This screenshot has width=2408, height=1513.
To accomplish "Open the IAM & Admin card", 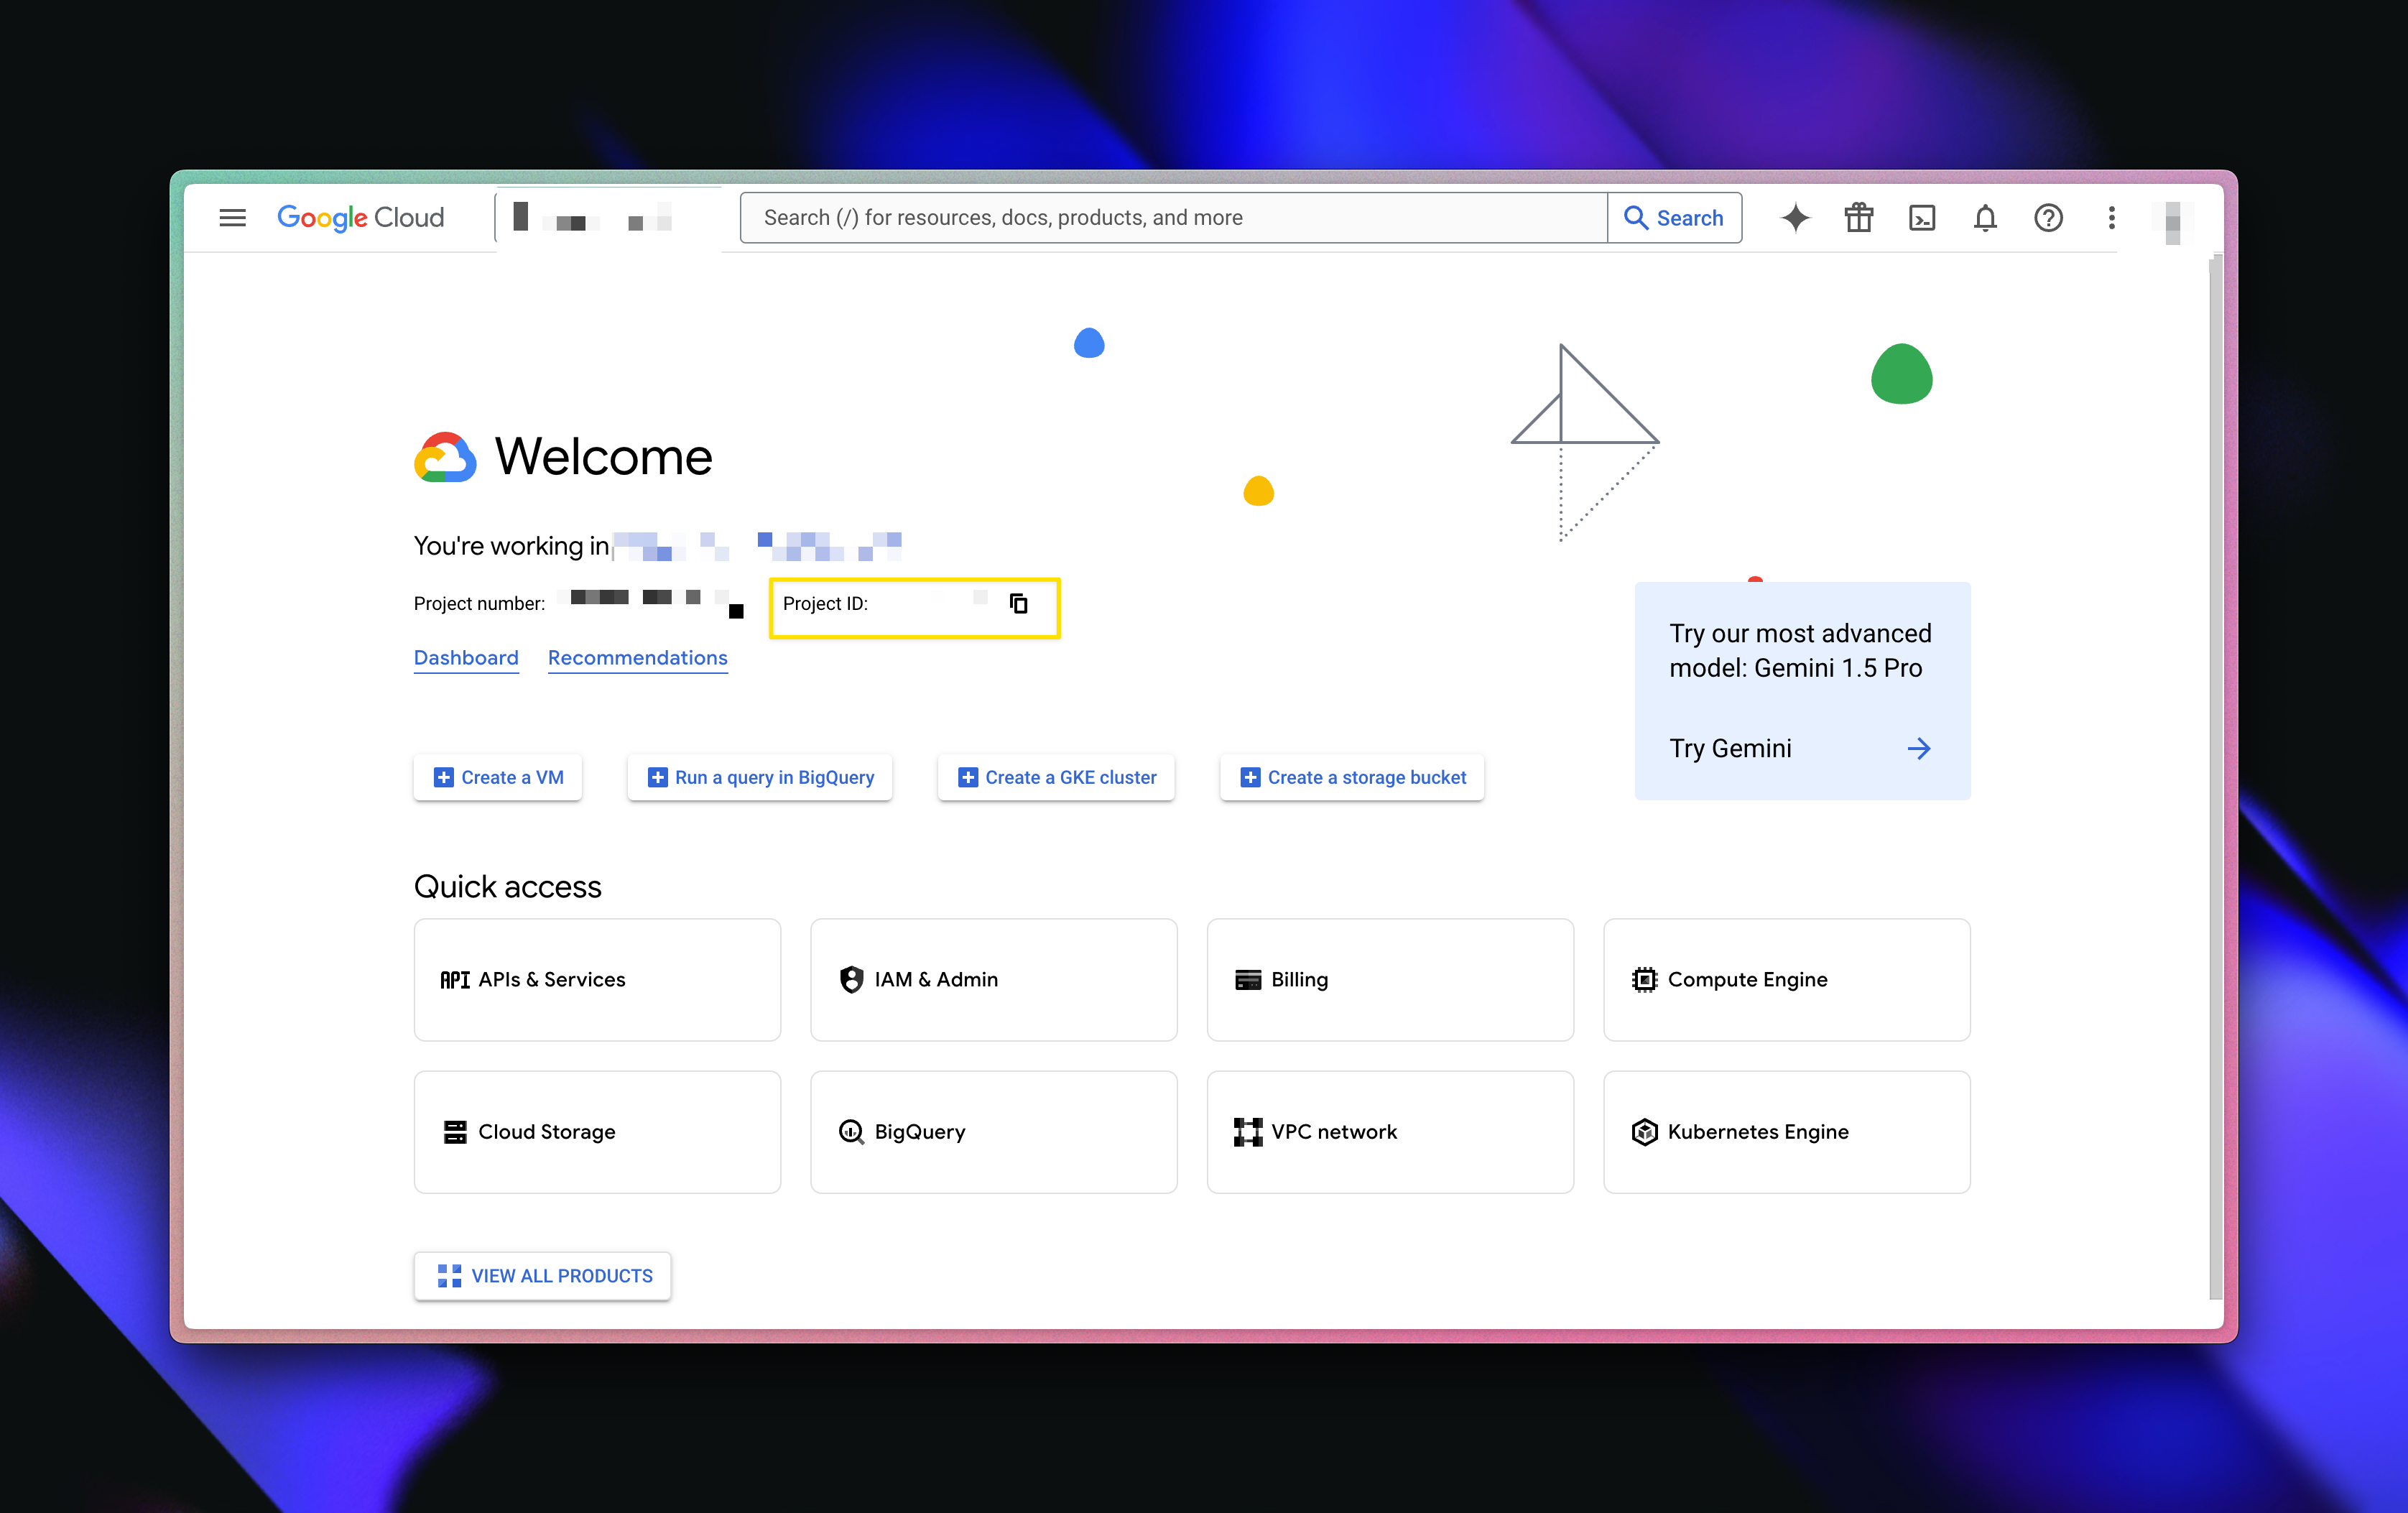I will coord(993,979).
